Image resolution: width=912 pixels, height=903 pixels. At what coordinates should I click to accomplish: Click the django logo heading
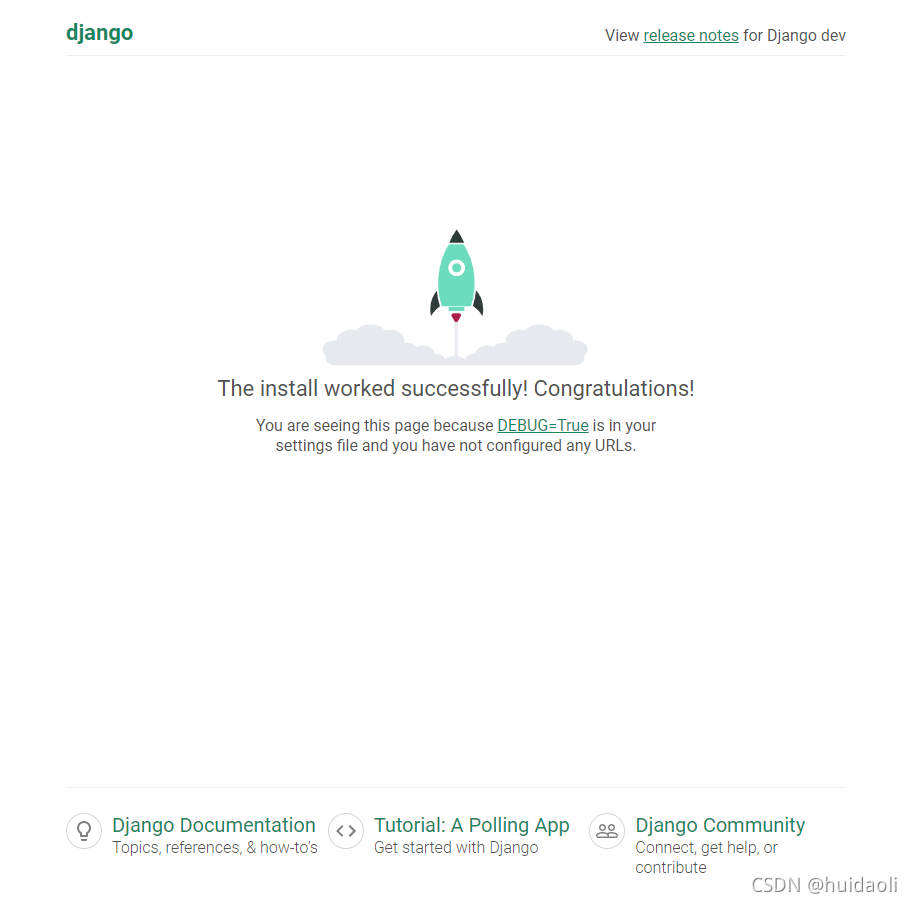tap(99, 33)
